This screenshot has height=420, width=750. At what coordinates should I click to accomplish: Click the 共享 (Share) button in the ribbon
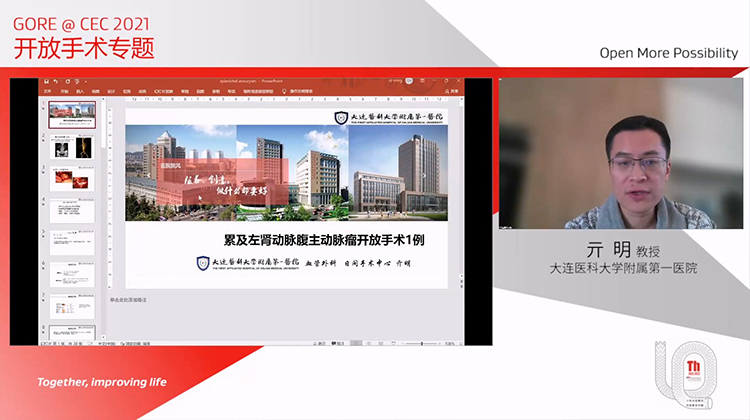coord(452,91)
